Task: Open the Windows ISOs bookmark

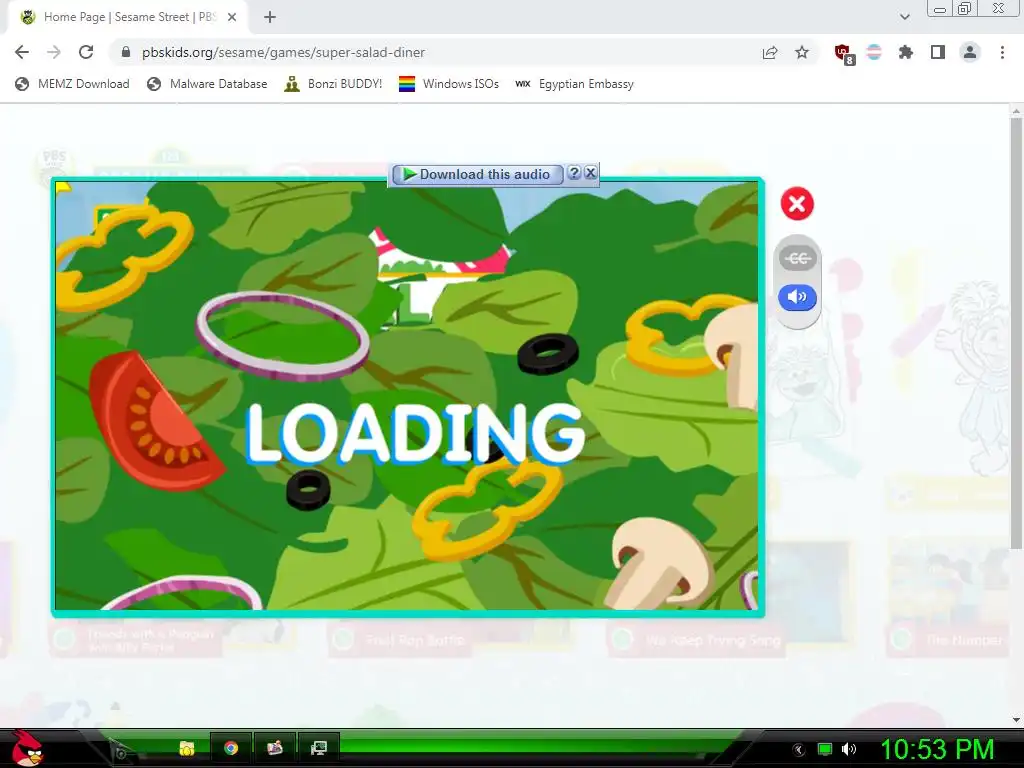Action: point(449,84)
